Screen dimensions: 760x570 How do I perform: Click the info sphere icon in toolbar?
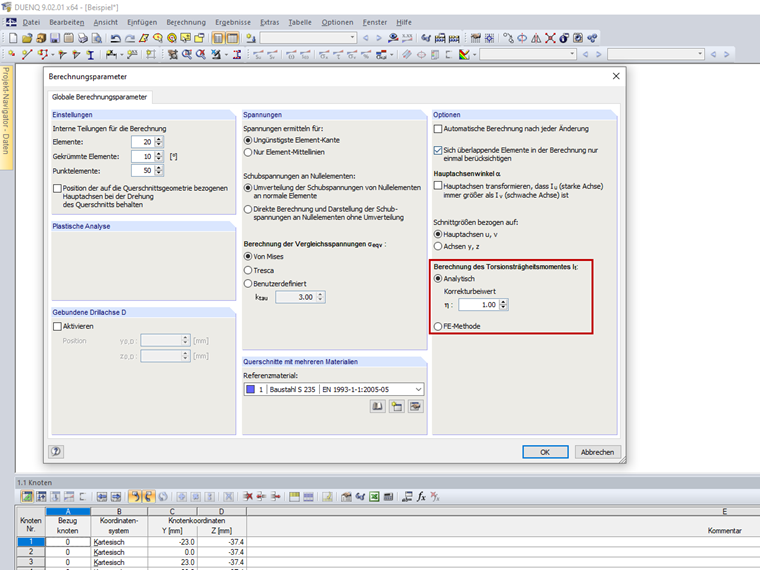(564, 38)
